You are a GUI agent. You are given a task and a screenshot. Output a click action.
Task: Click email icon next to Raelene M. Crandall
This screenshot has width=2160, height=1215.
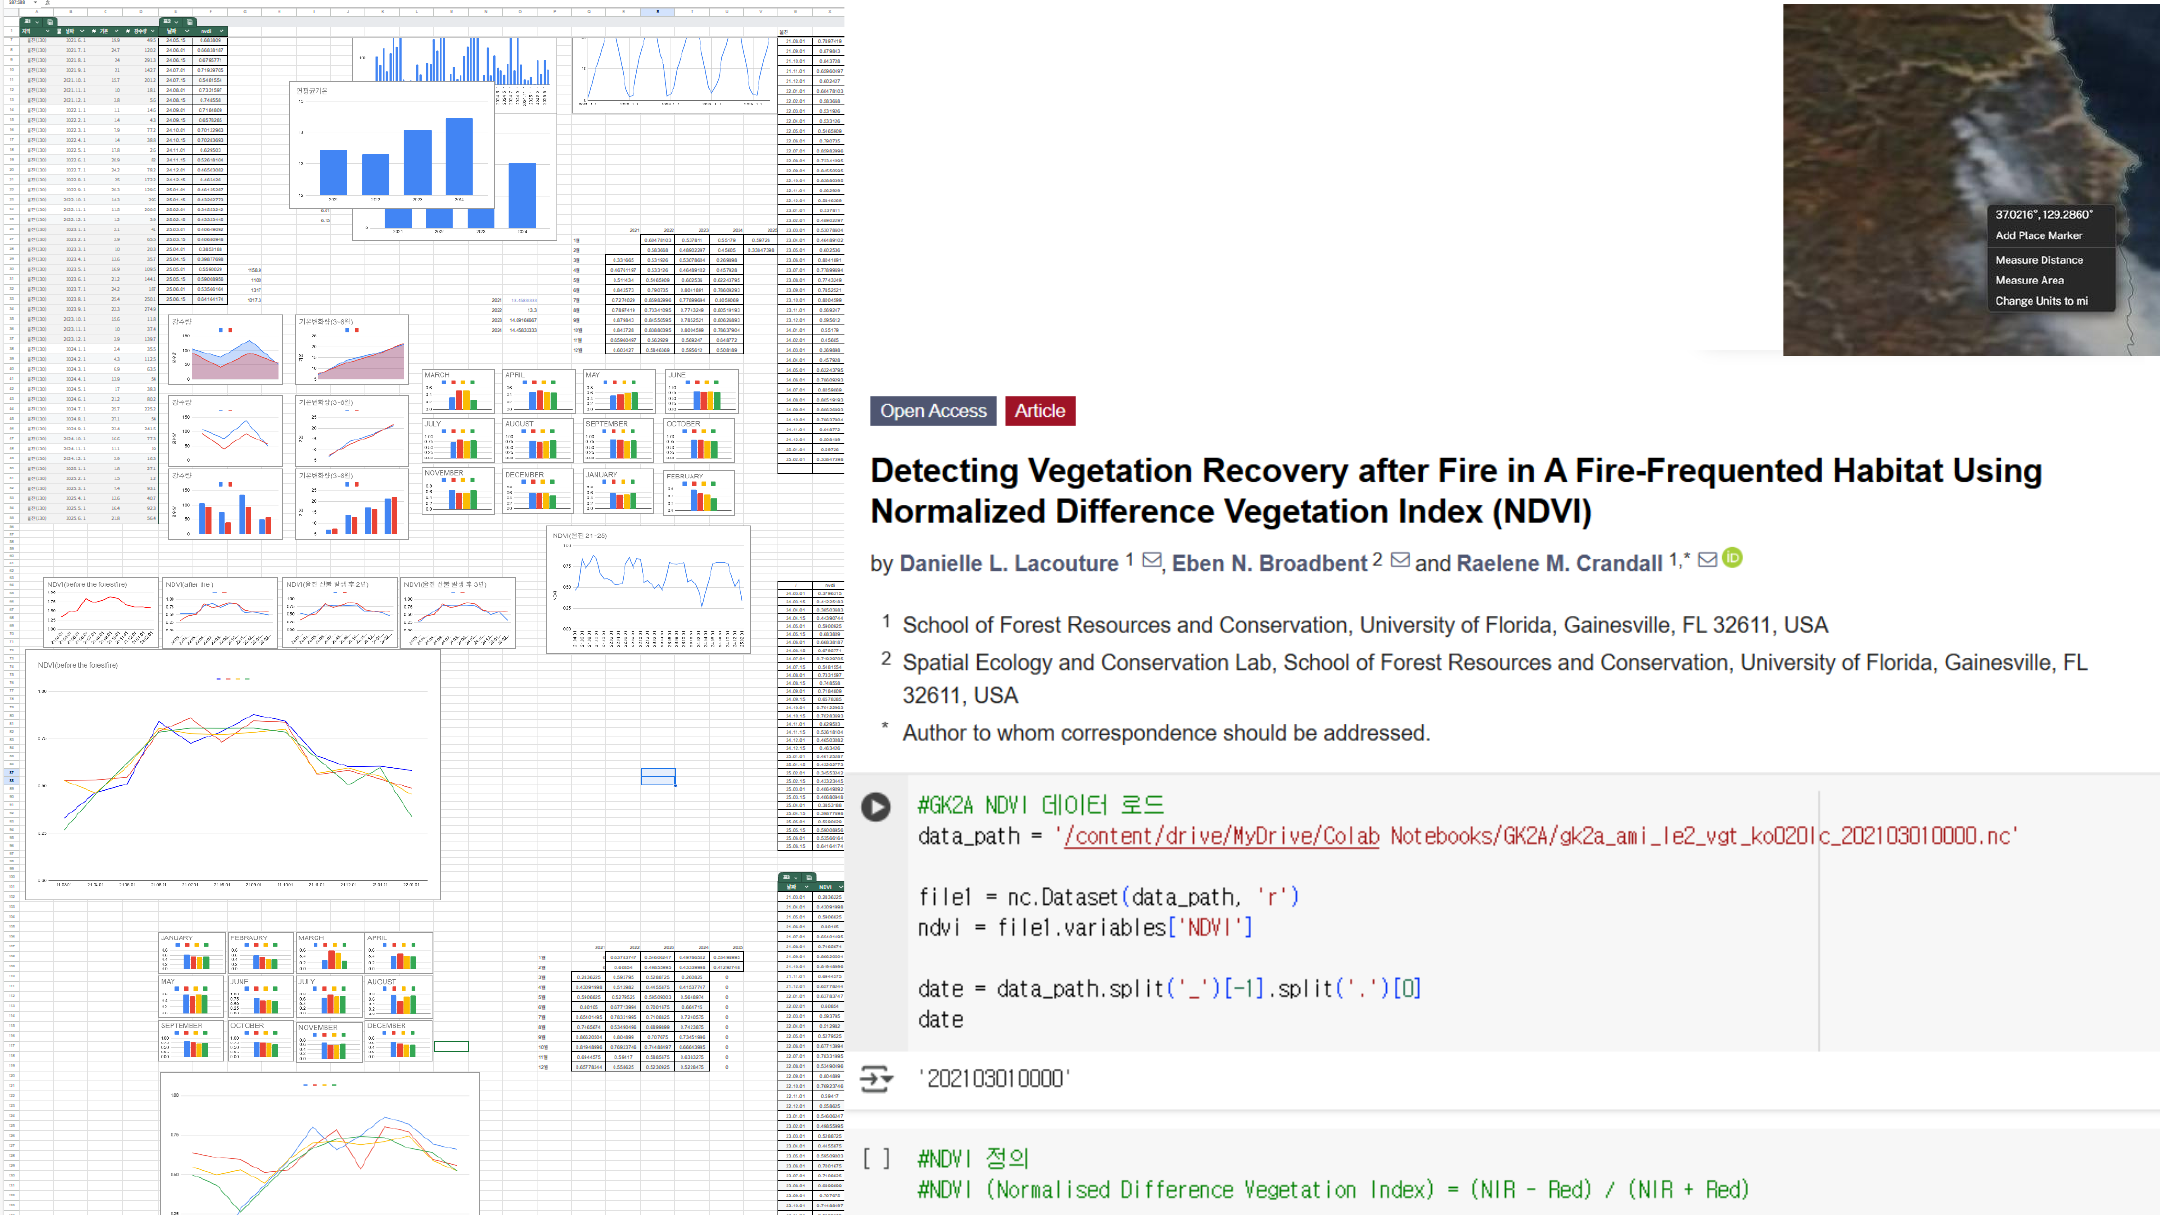tap(1708, 560)
